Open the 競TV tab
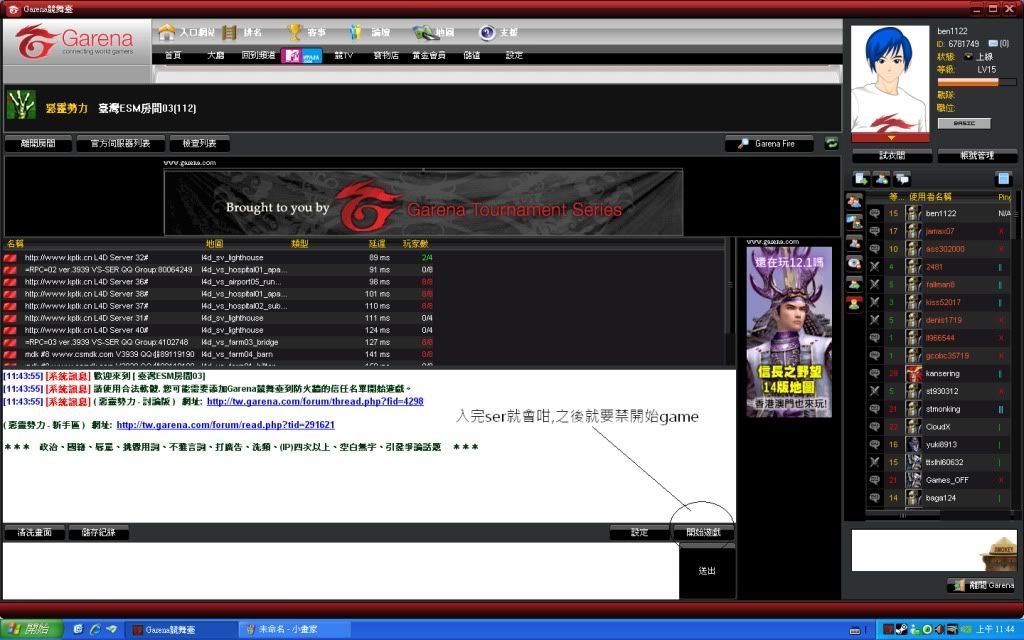The height and width of the screenshot is (640, 1024). click(344, 56)
